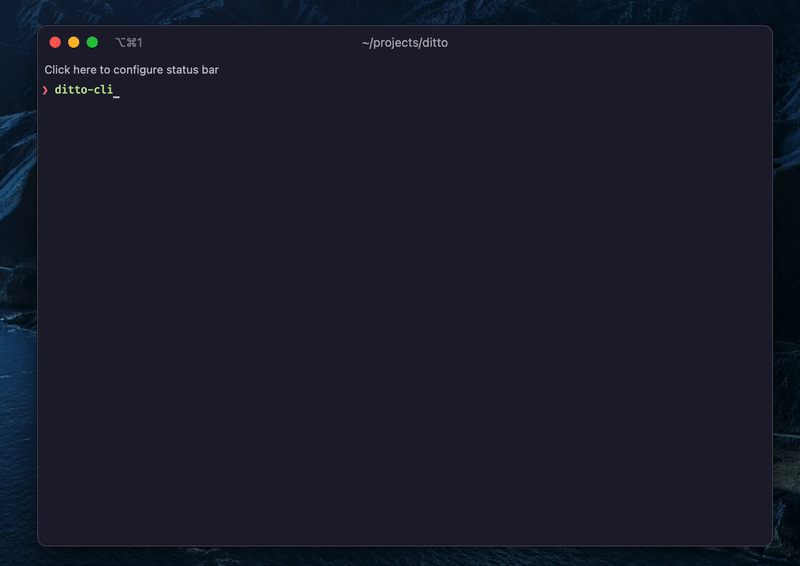Click the yellow minimize window button
Image resolution: width=800 pixels, height=566 pixels.
73,42
